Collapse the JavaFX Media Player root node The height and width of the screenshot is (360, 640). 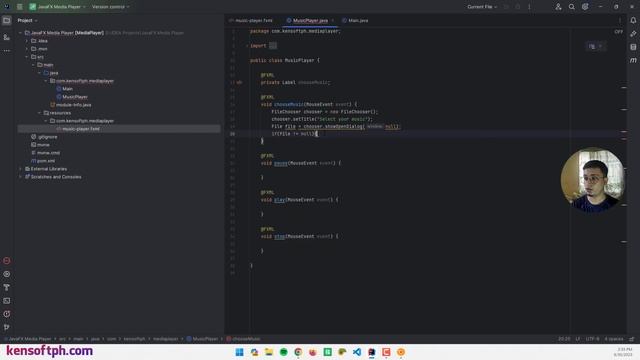20,33
